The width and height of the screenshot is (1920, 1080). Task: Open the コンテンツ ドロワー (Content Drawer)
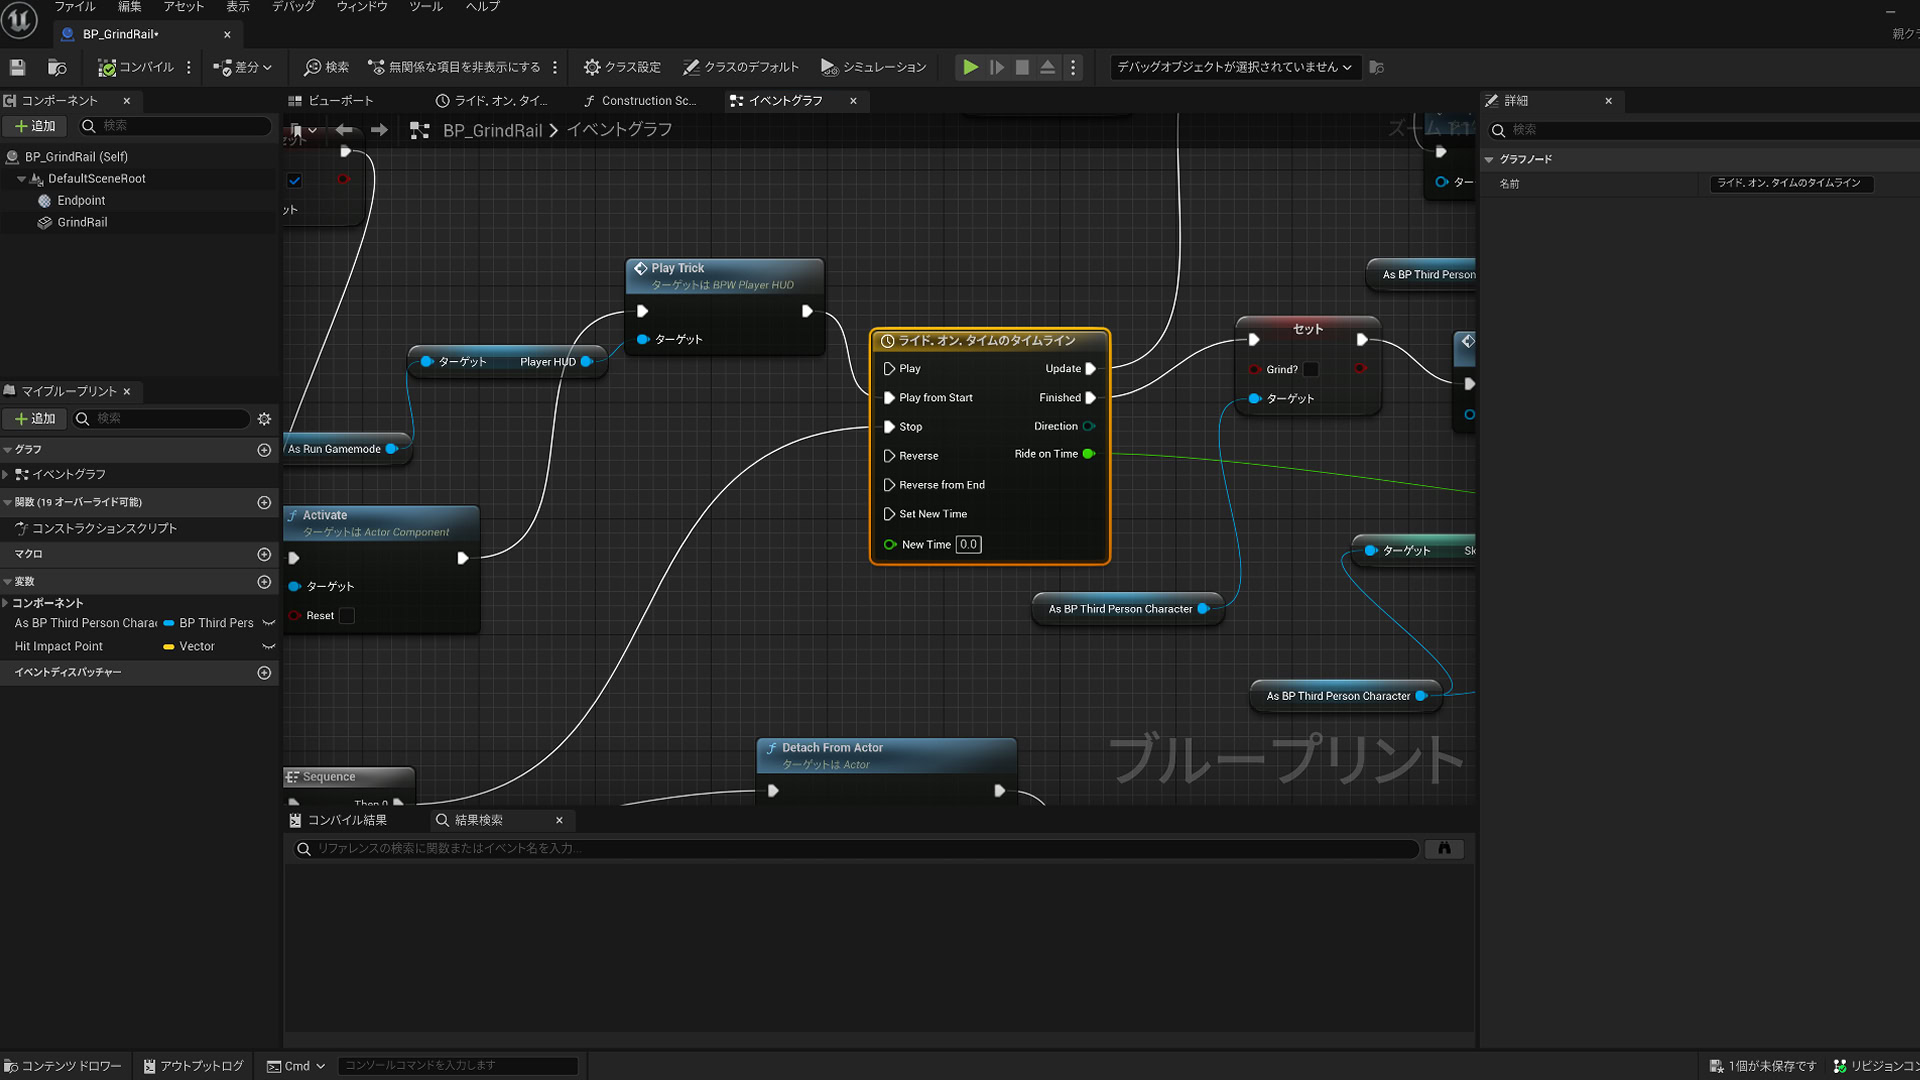click(x=63, y=1066)
